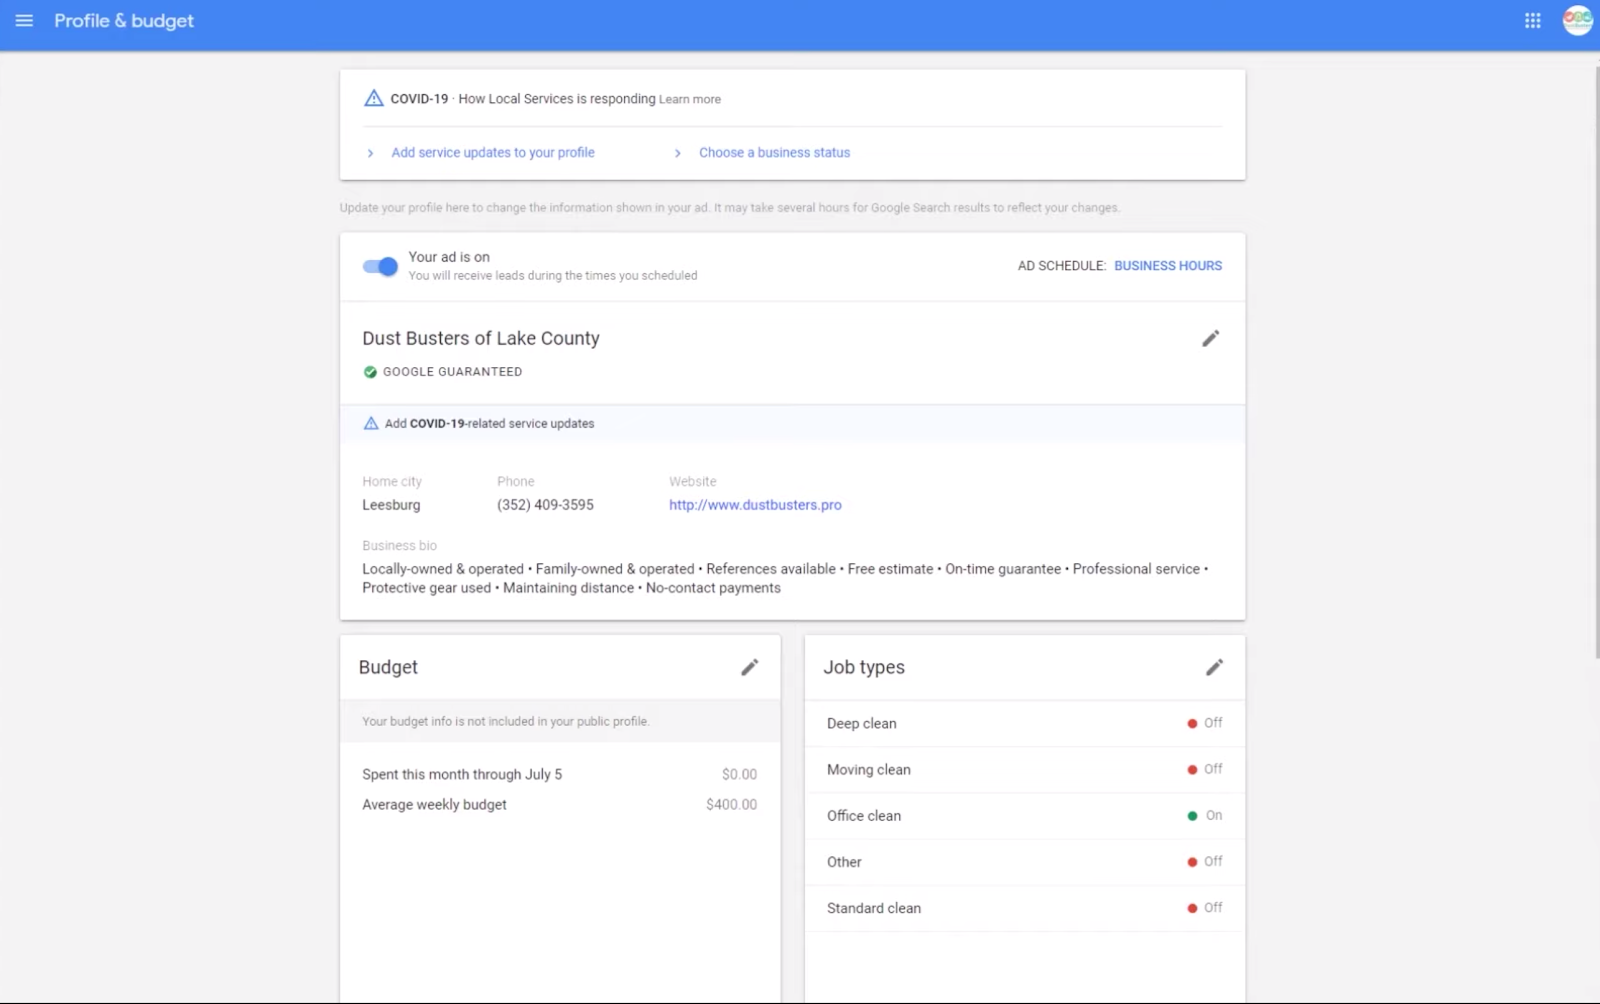The width and height of the screenshot is (1600, 1004).
Task: Edit the Job types card
Action: [1214, 667]
